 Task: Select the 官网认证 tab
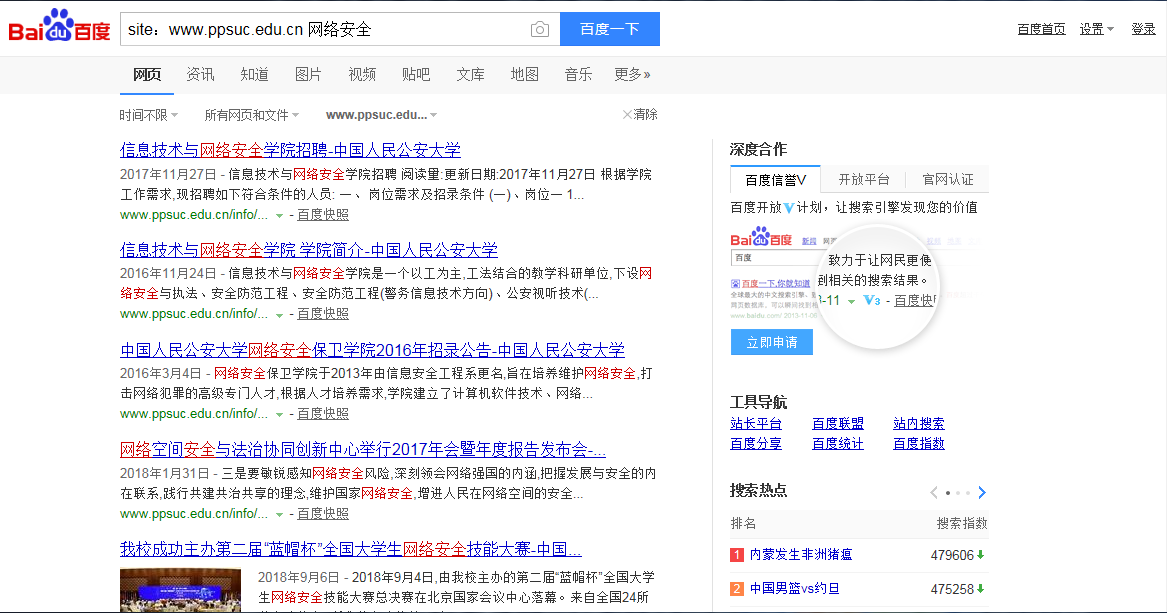[x=947, y=180]
